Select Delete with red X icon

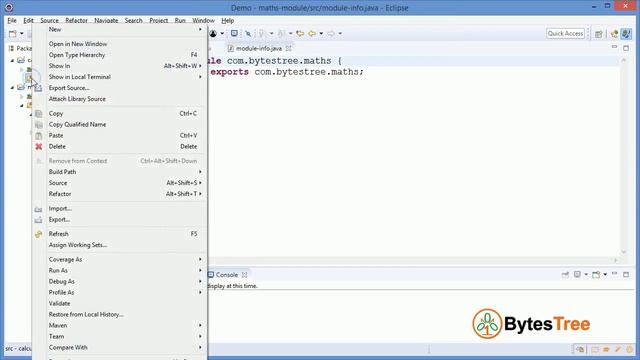[x=120, y=147]
